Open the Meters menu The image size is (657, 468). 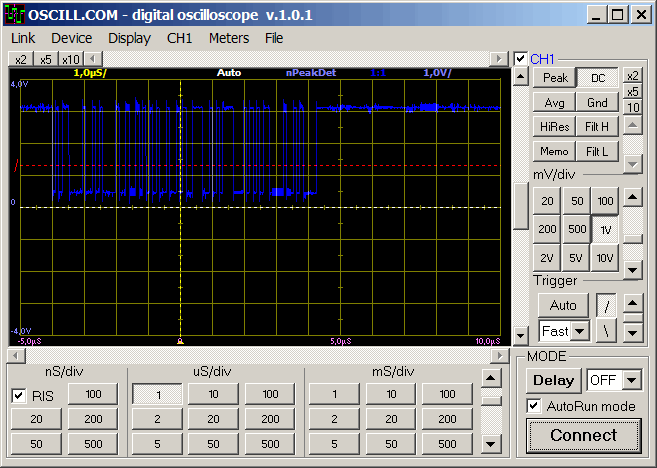tap(229, 38)
